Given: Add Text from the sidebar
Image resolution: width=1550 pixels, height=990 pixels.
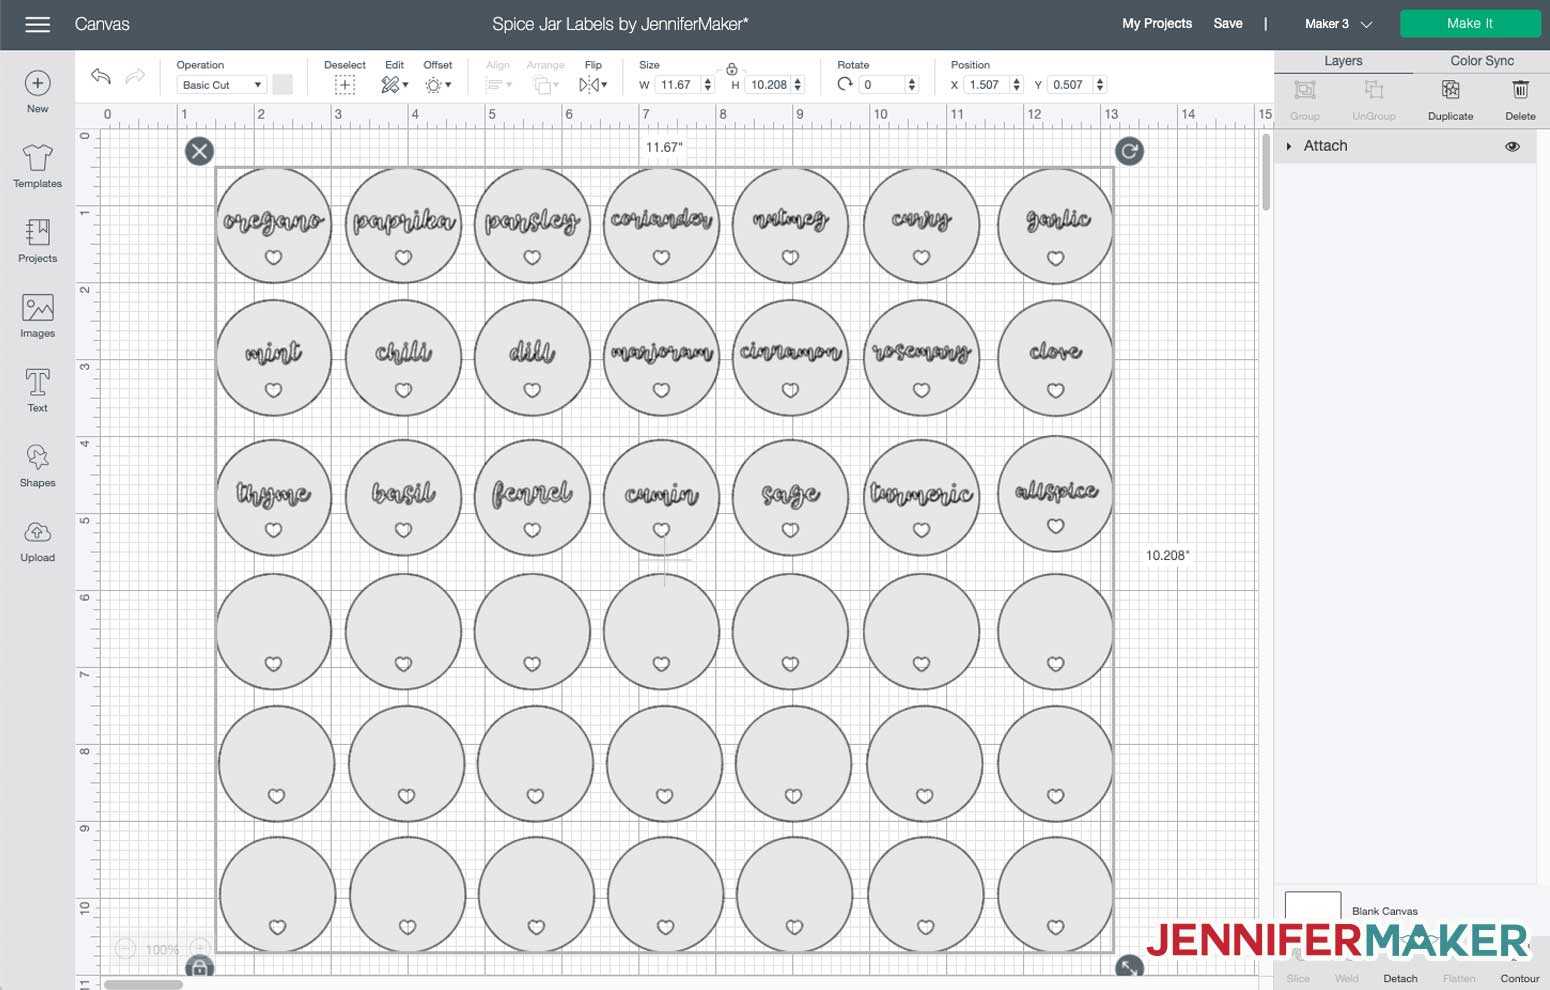Looking at the screenshot, I should pos(37,390).
